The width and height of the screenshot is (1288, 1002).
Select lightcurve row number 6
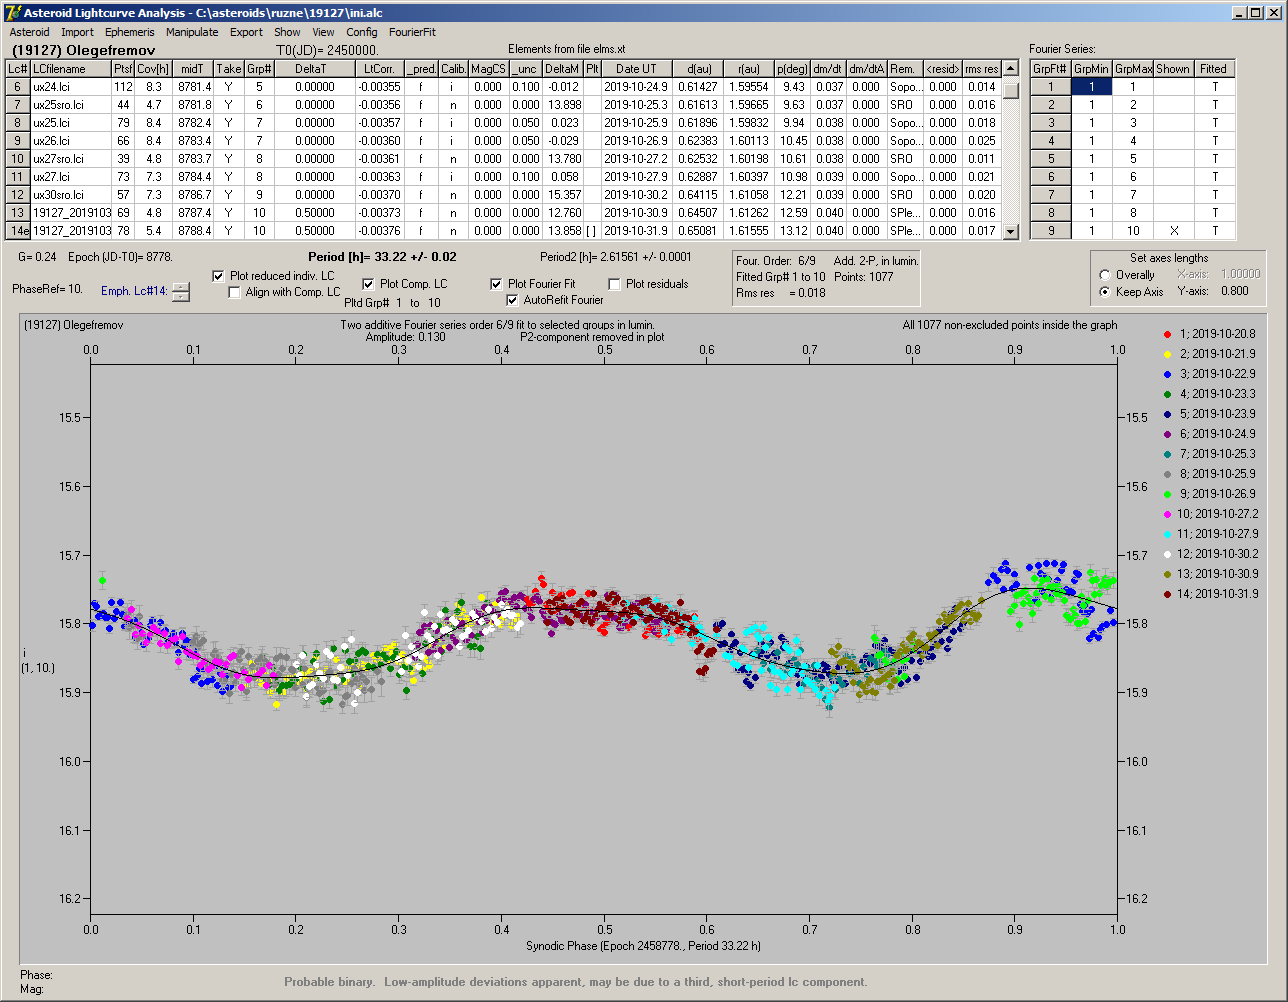click(17, 87)
